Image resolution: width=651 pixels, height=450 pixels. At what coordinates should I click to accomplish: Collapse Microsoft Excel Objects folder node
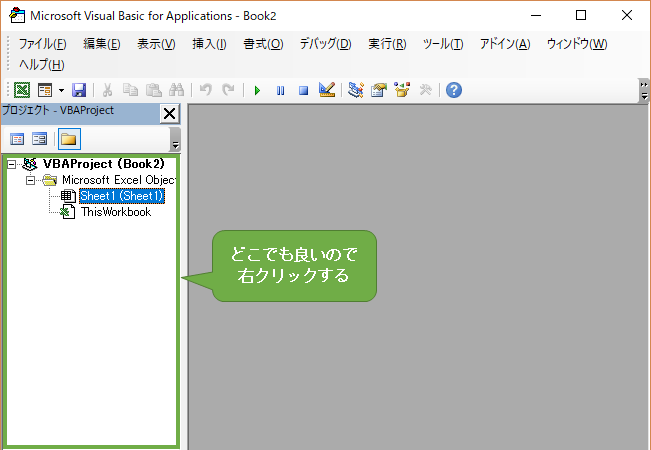pos(30,181)
